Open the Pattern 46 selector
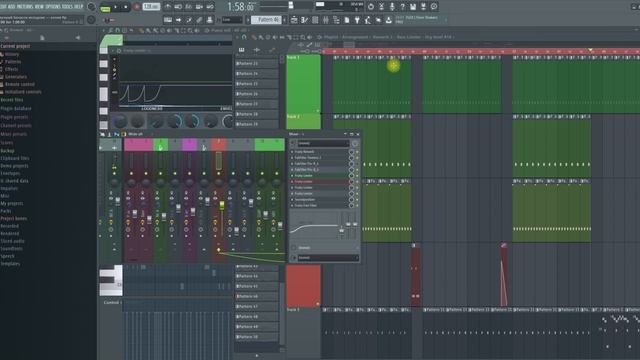 coord(267,20)
